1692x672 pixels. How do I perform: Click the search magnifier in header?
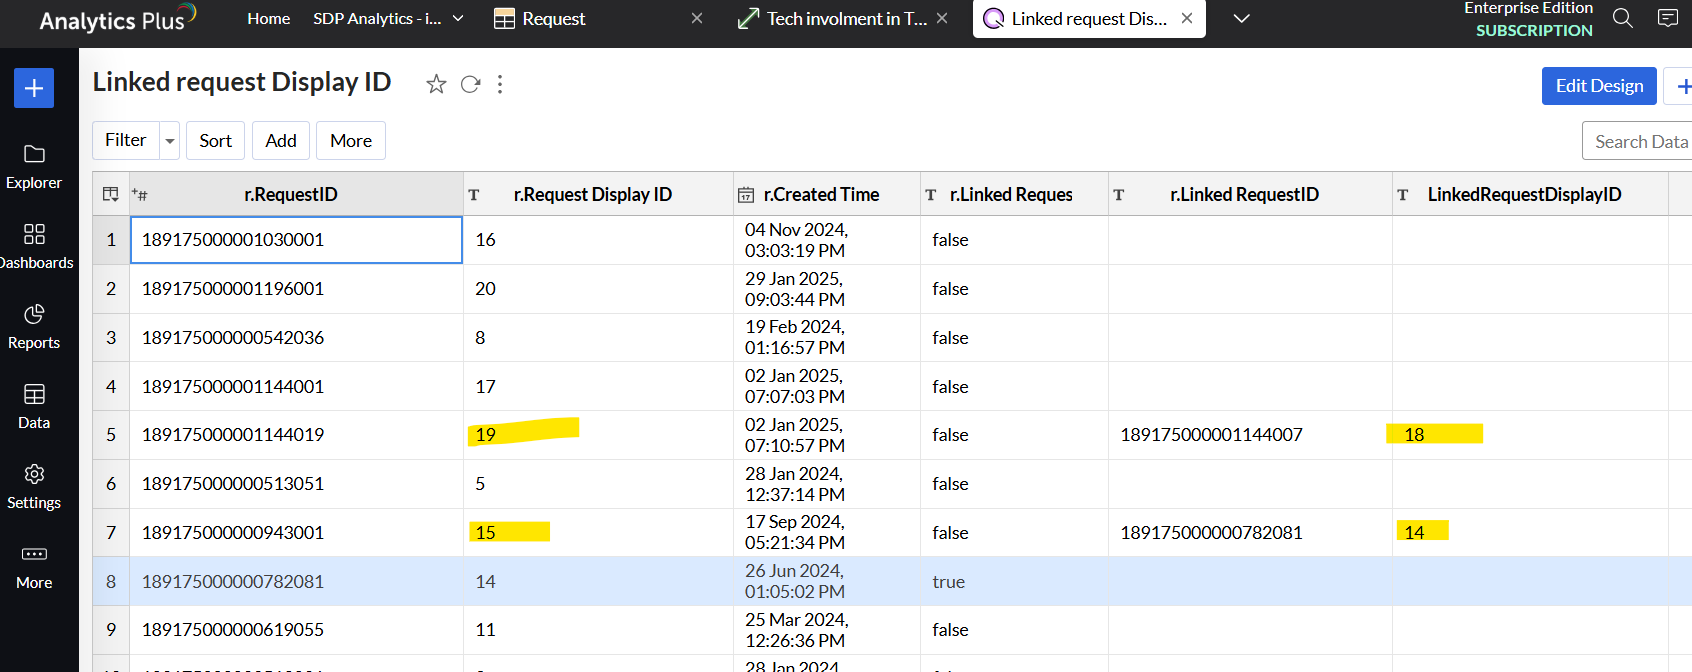[x=1623, y=19]
